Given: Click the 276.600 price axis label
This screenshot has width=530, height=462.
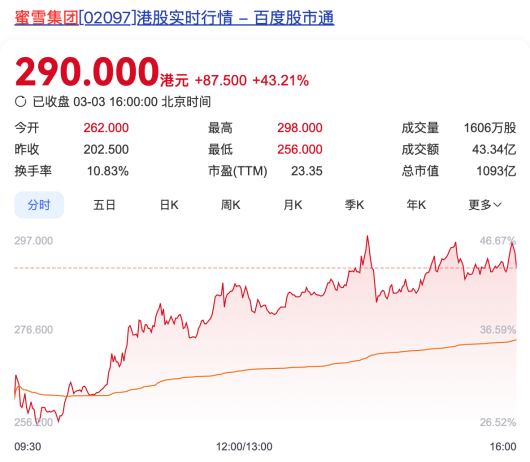Looking at the screenshot, I should click(x=33, y=330).
